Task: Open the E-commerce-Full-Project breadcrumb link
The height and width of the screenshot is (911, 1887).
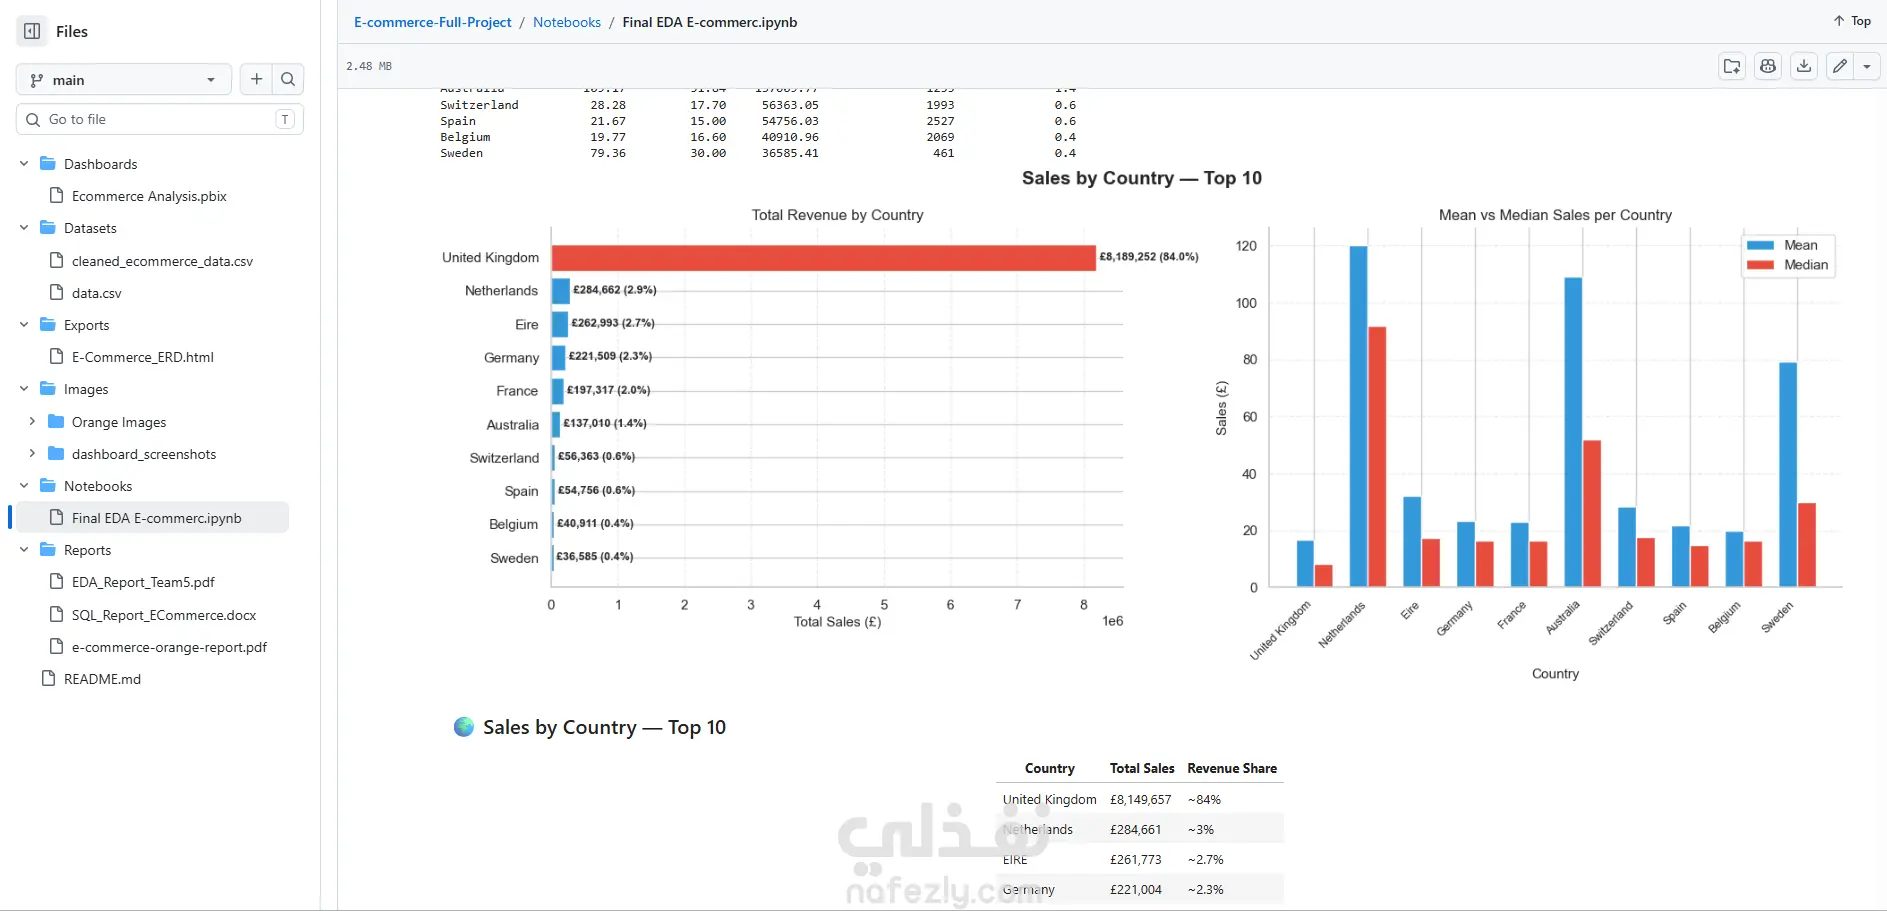Action: tap(432, 22)
